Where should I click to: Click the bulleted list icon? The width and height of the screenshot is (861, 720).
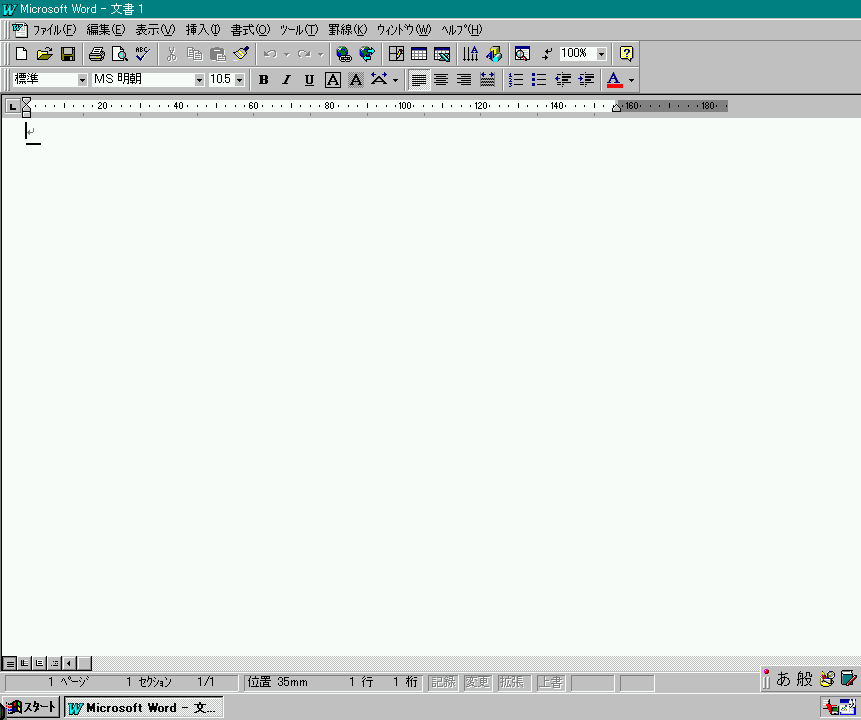pos(539,80)
